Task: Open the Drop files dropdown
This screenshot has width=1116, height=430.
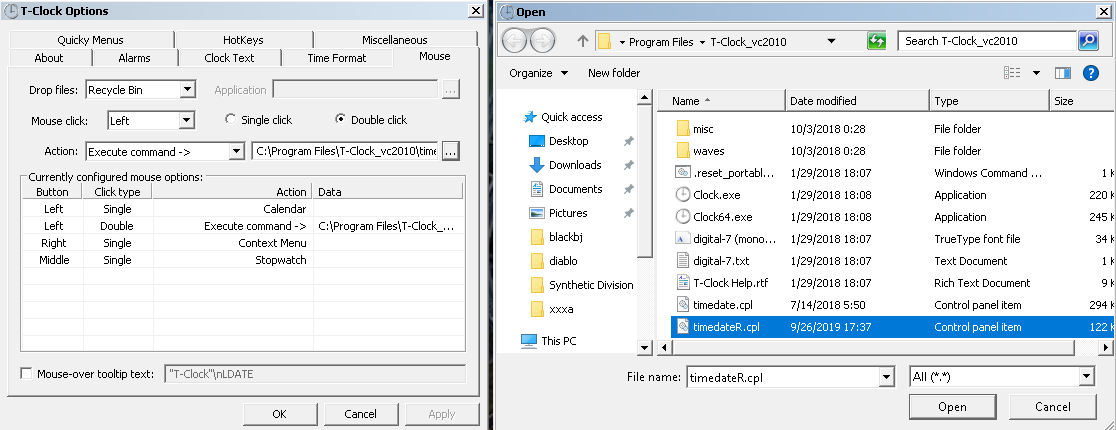Action: [x=188, y=90]
